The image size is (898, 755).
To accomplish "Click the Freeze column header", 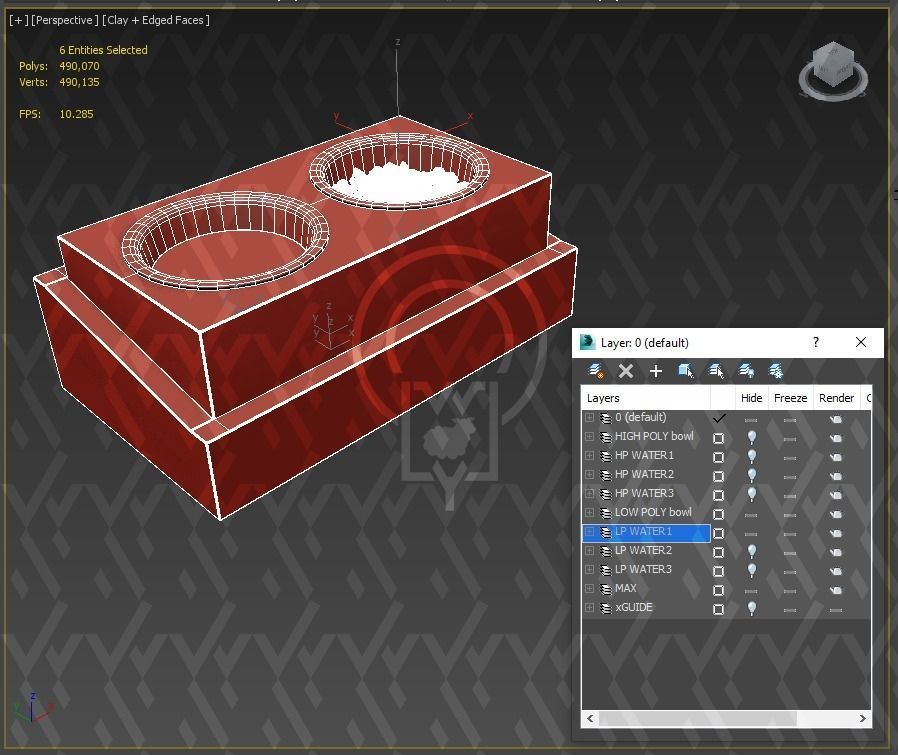I will tap(790, 398).
